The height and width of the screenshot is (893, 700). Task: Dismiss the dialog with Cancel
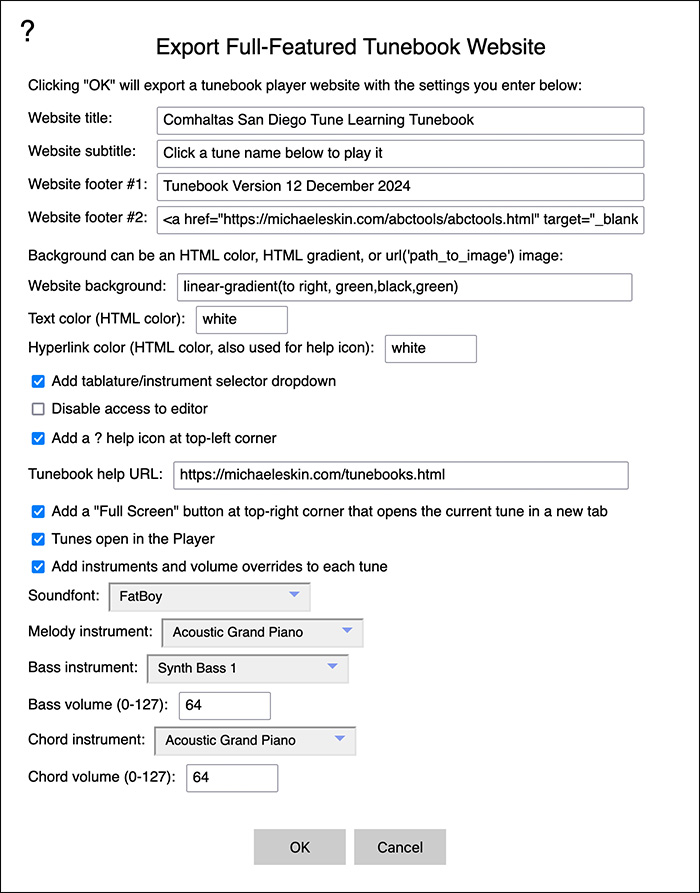[400, 847]
